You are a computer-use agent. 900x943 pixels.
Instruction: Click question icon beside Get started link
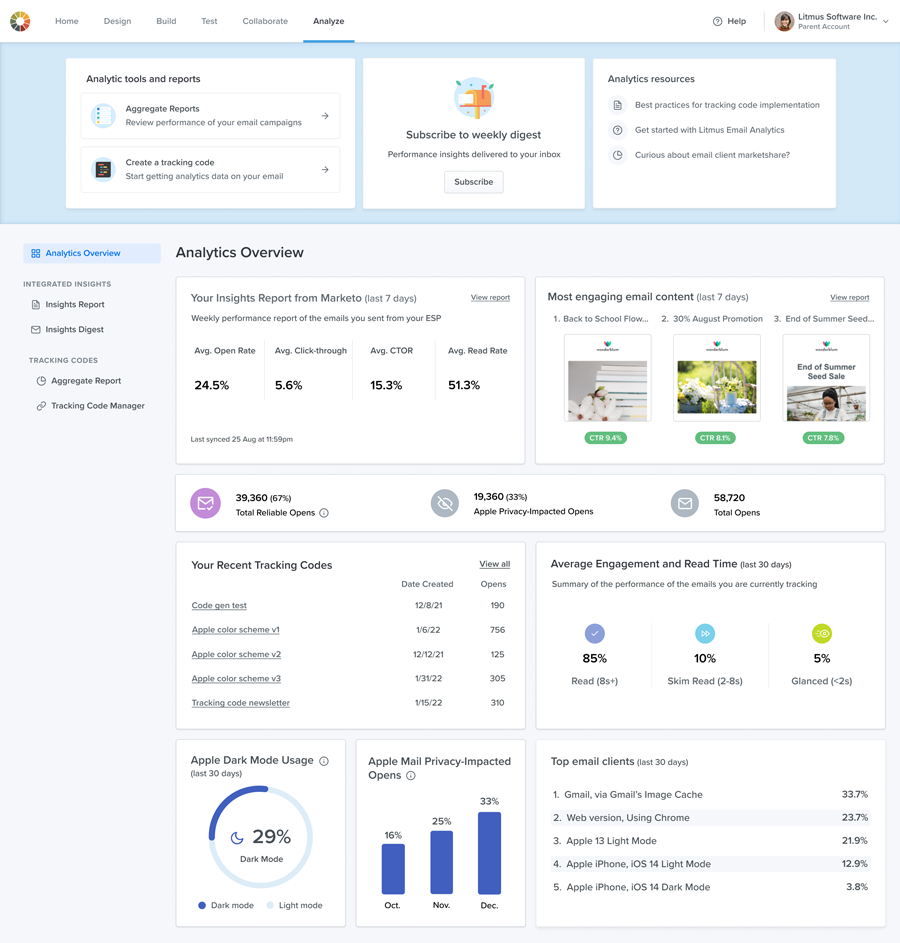(617, 130)
